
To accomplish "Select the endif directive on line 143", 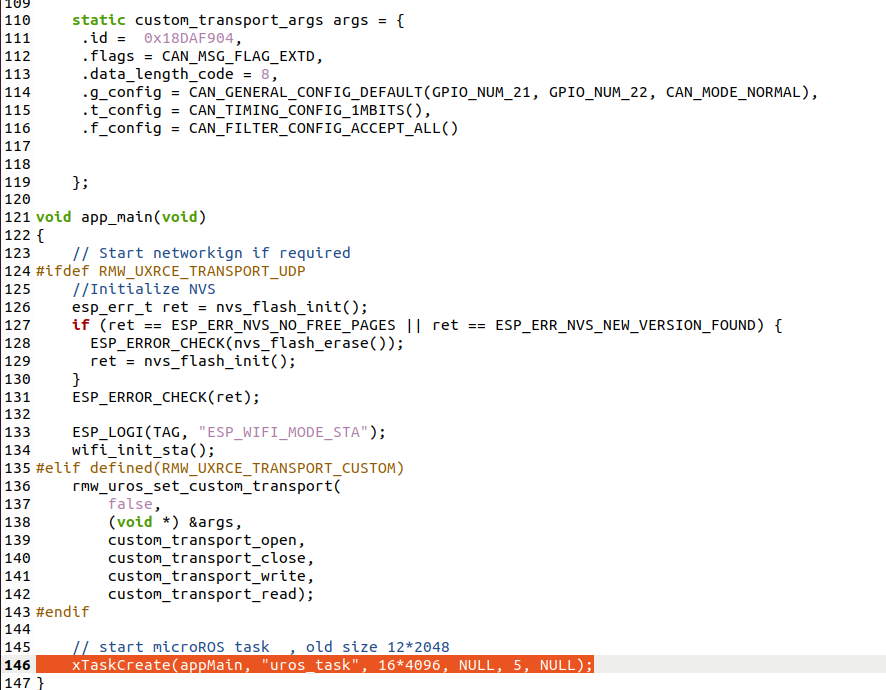I will (60, 612).
